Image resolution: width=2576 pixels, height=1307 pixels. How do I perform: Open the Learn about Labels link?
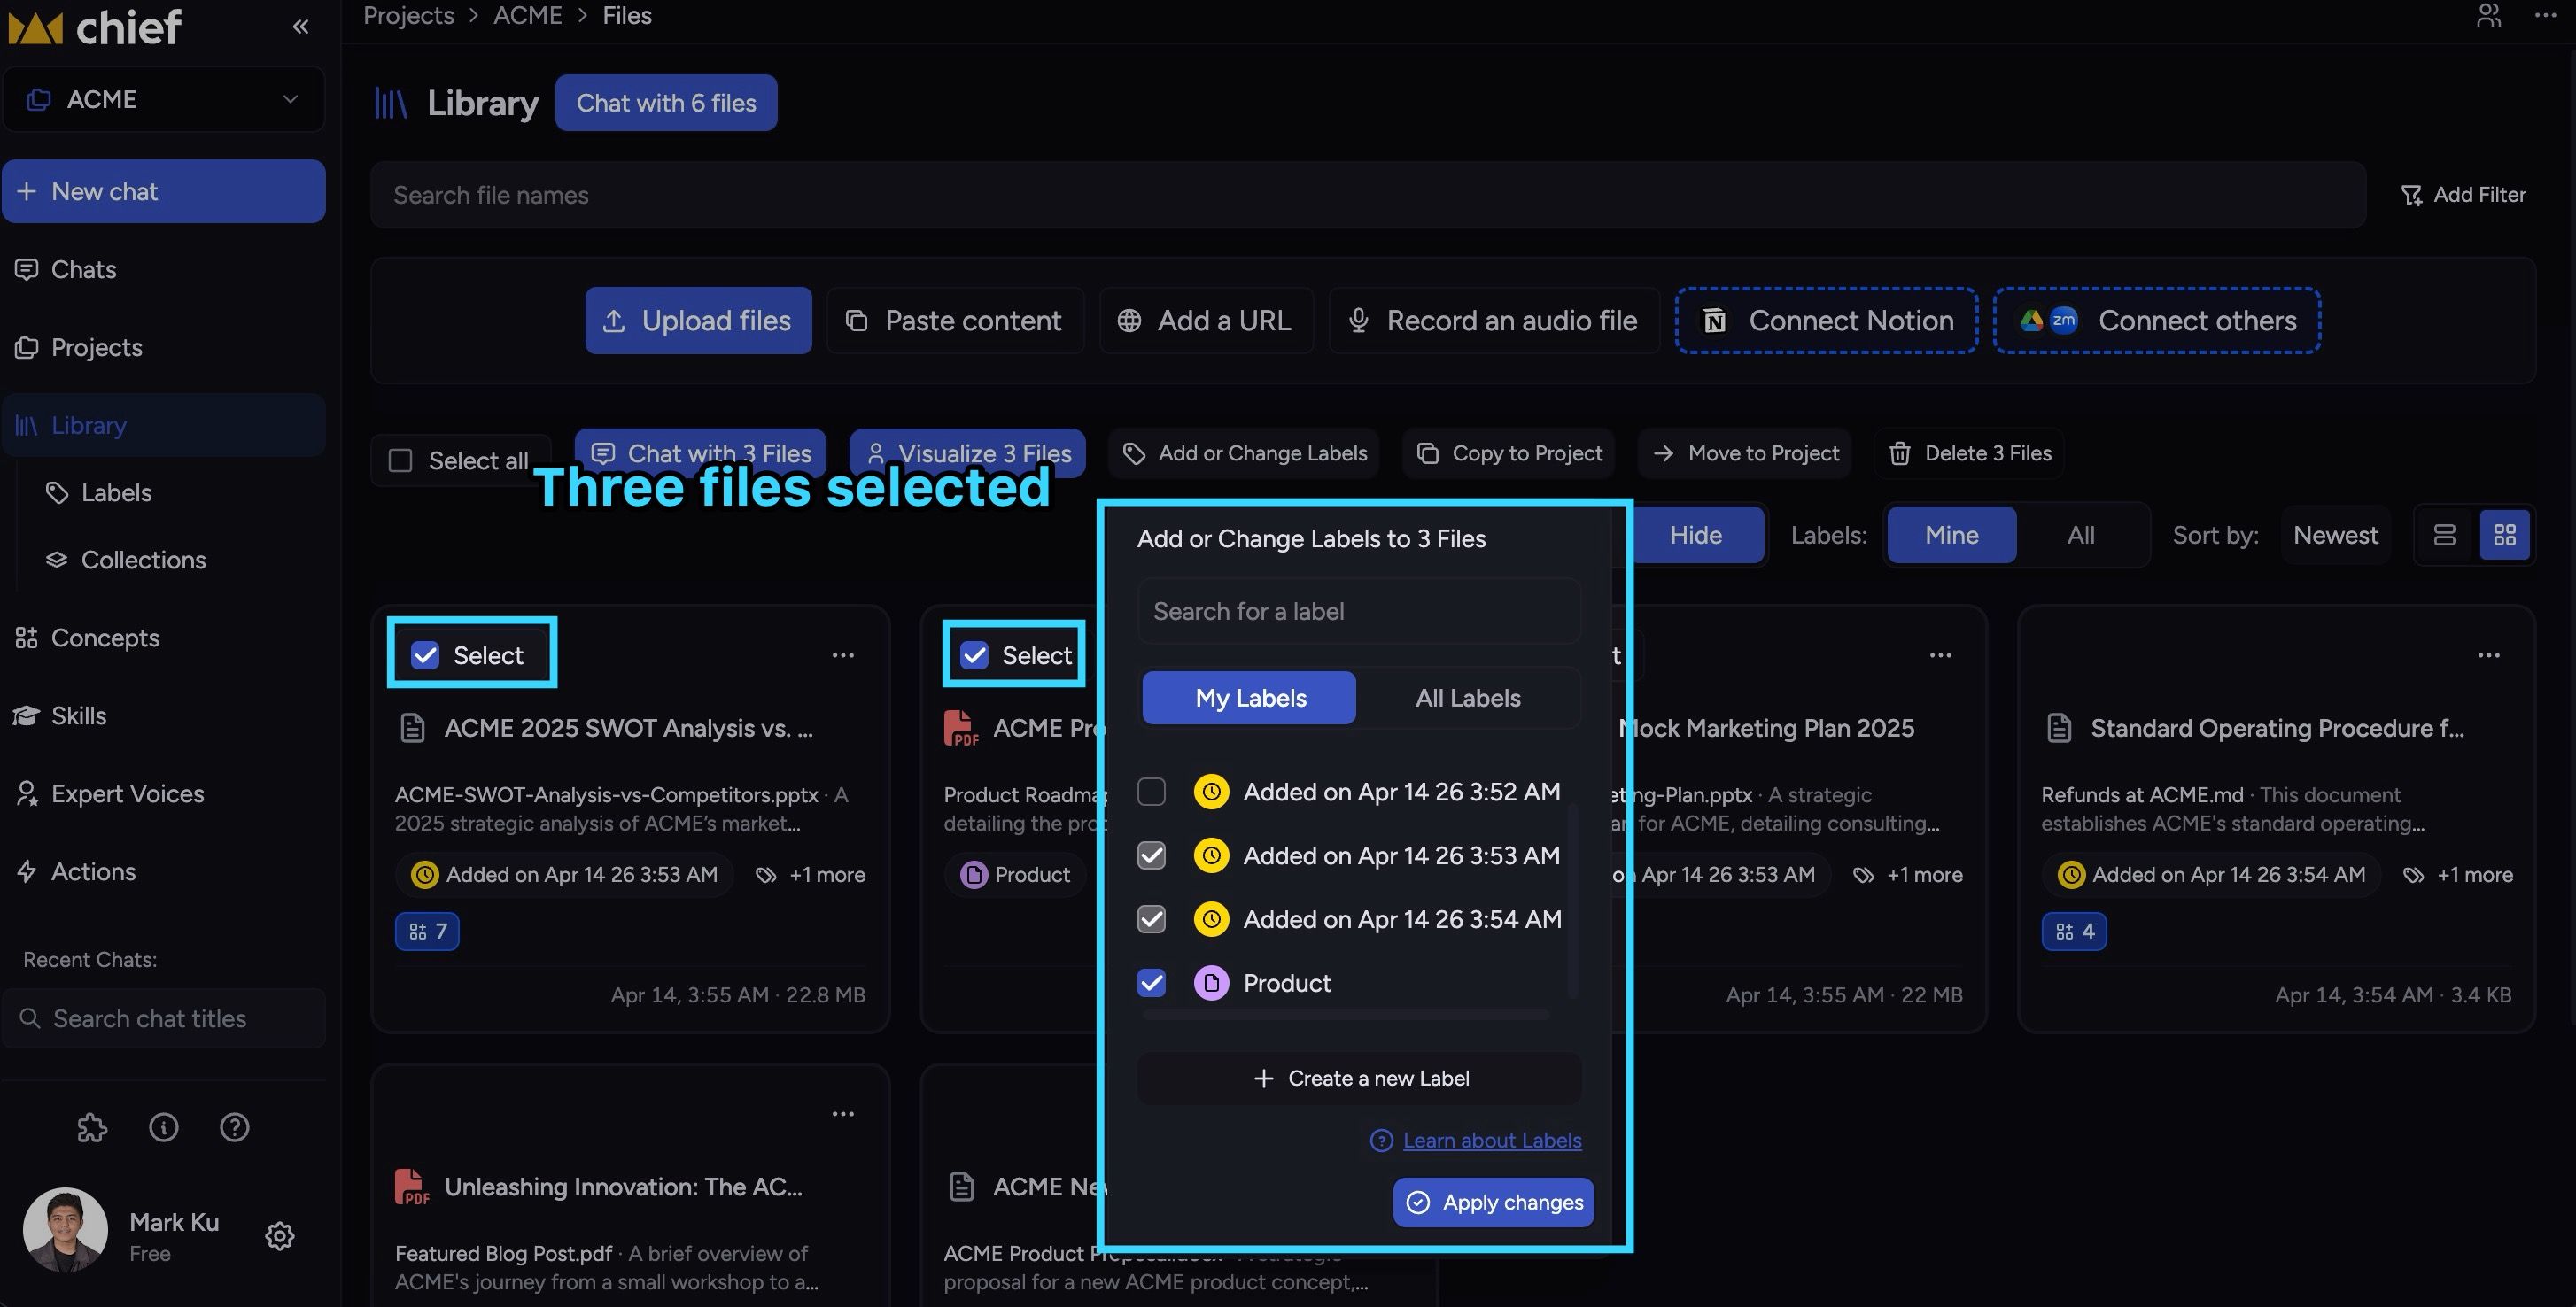point(1491,1140)
